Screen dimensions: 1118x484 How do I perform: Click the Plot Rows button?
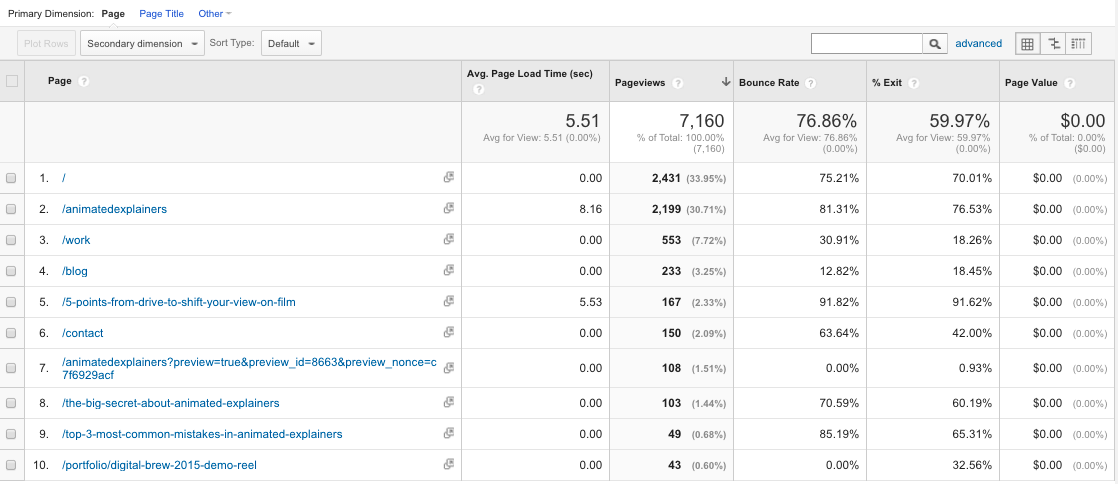pyautogui.click(x=46, y=43)
